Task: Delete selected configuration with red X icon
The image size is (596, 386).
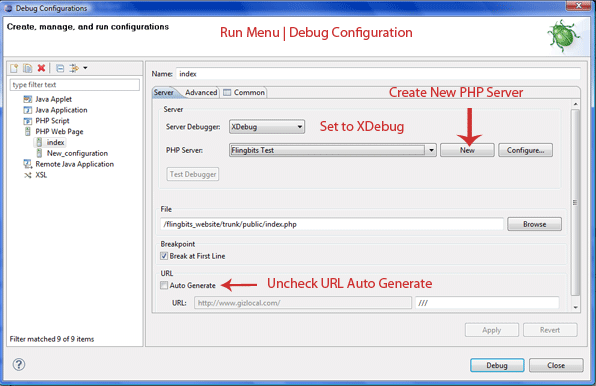Action: [41, 68]
